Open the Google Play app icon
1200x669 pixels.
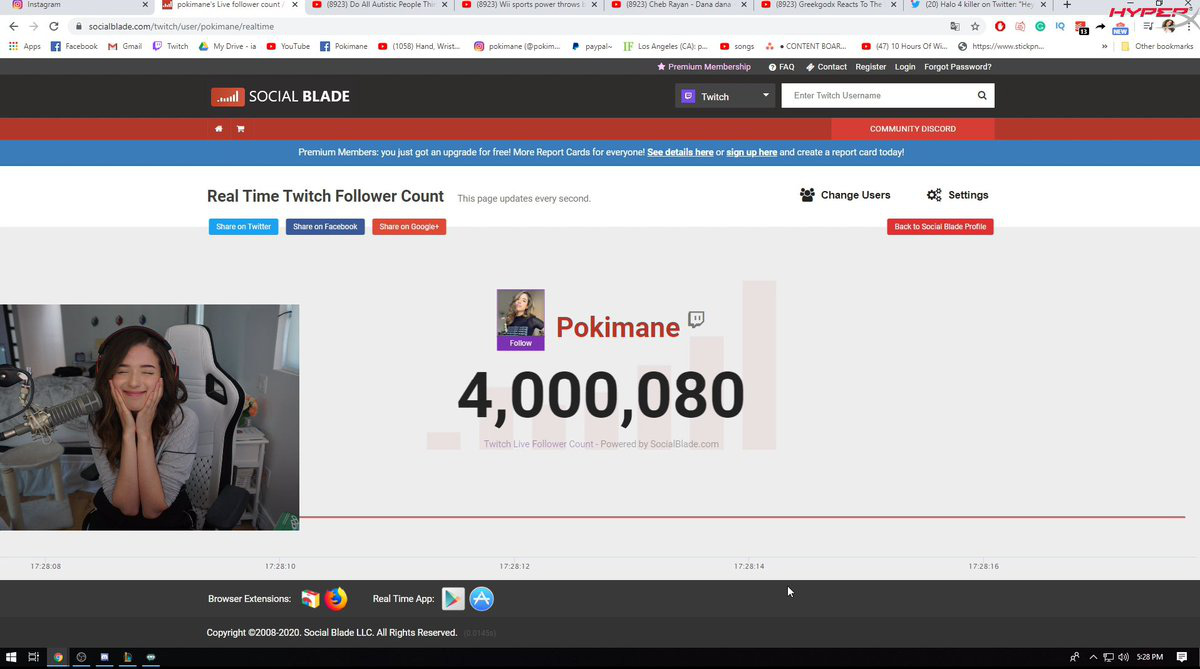[x=454, y=599]
